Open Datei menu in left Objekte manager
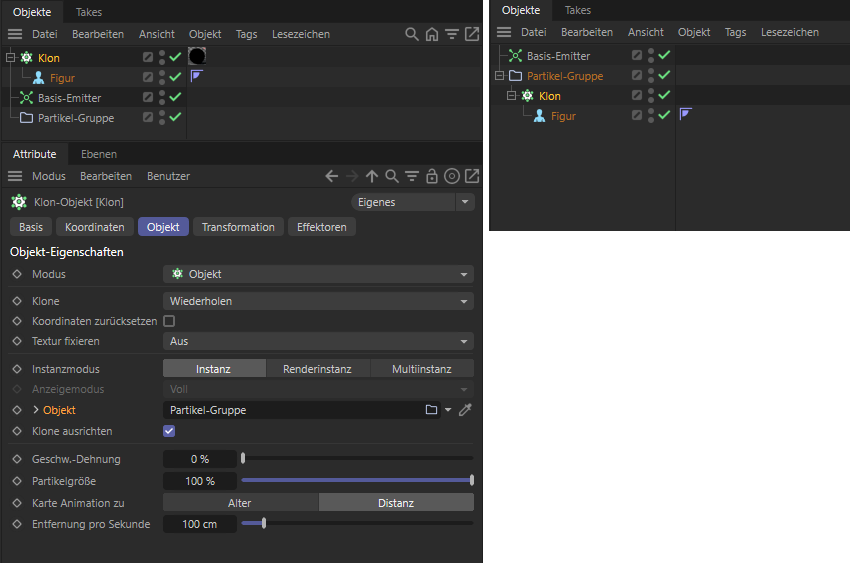The image size is (850, 563). pos(44,34)
